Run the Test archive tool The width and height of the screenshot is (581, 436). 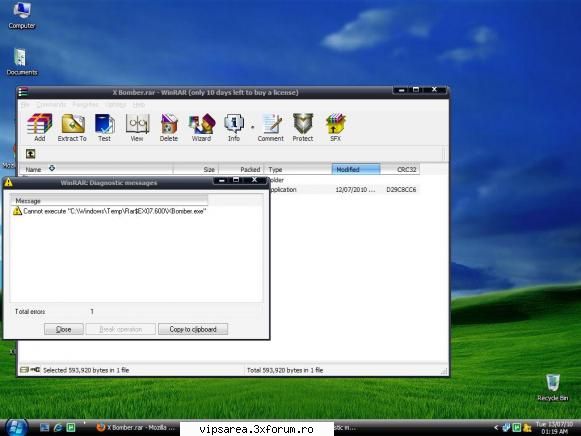[104, 127]
